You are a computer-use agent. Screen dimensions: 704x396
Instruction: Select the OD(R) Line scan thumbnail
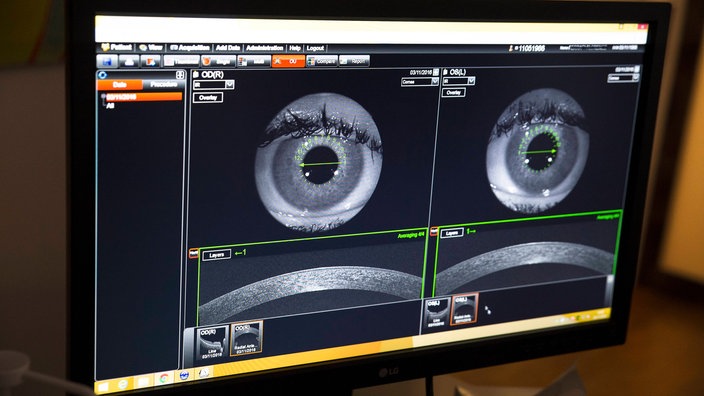pyautogui.click(x=212, y=344)
